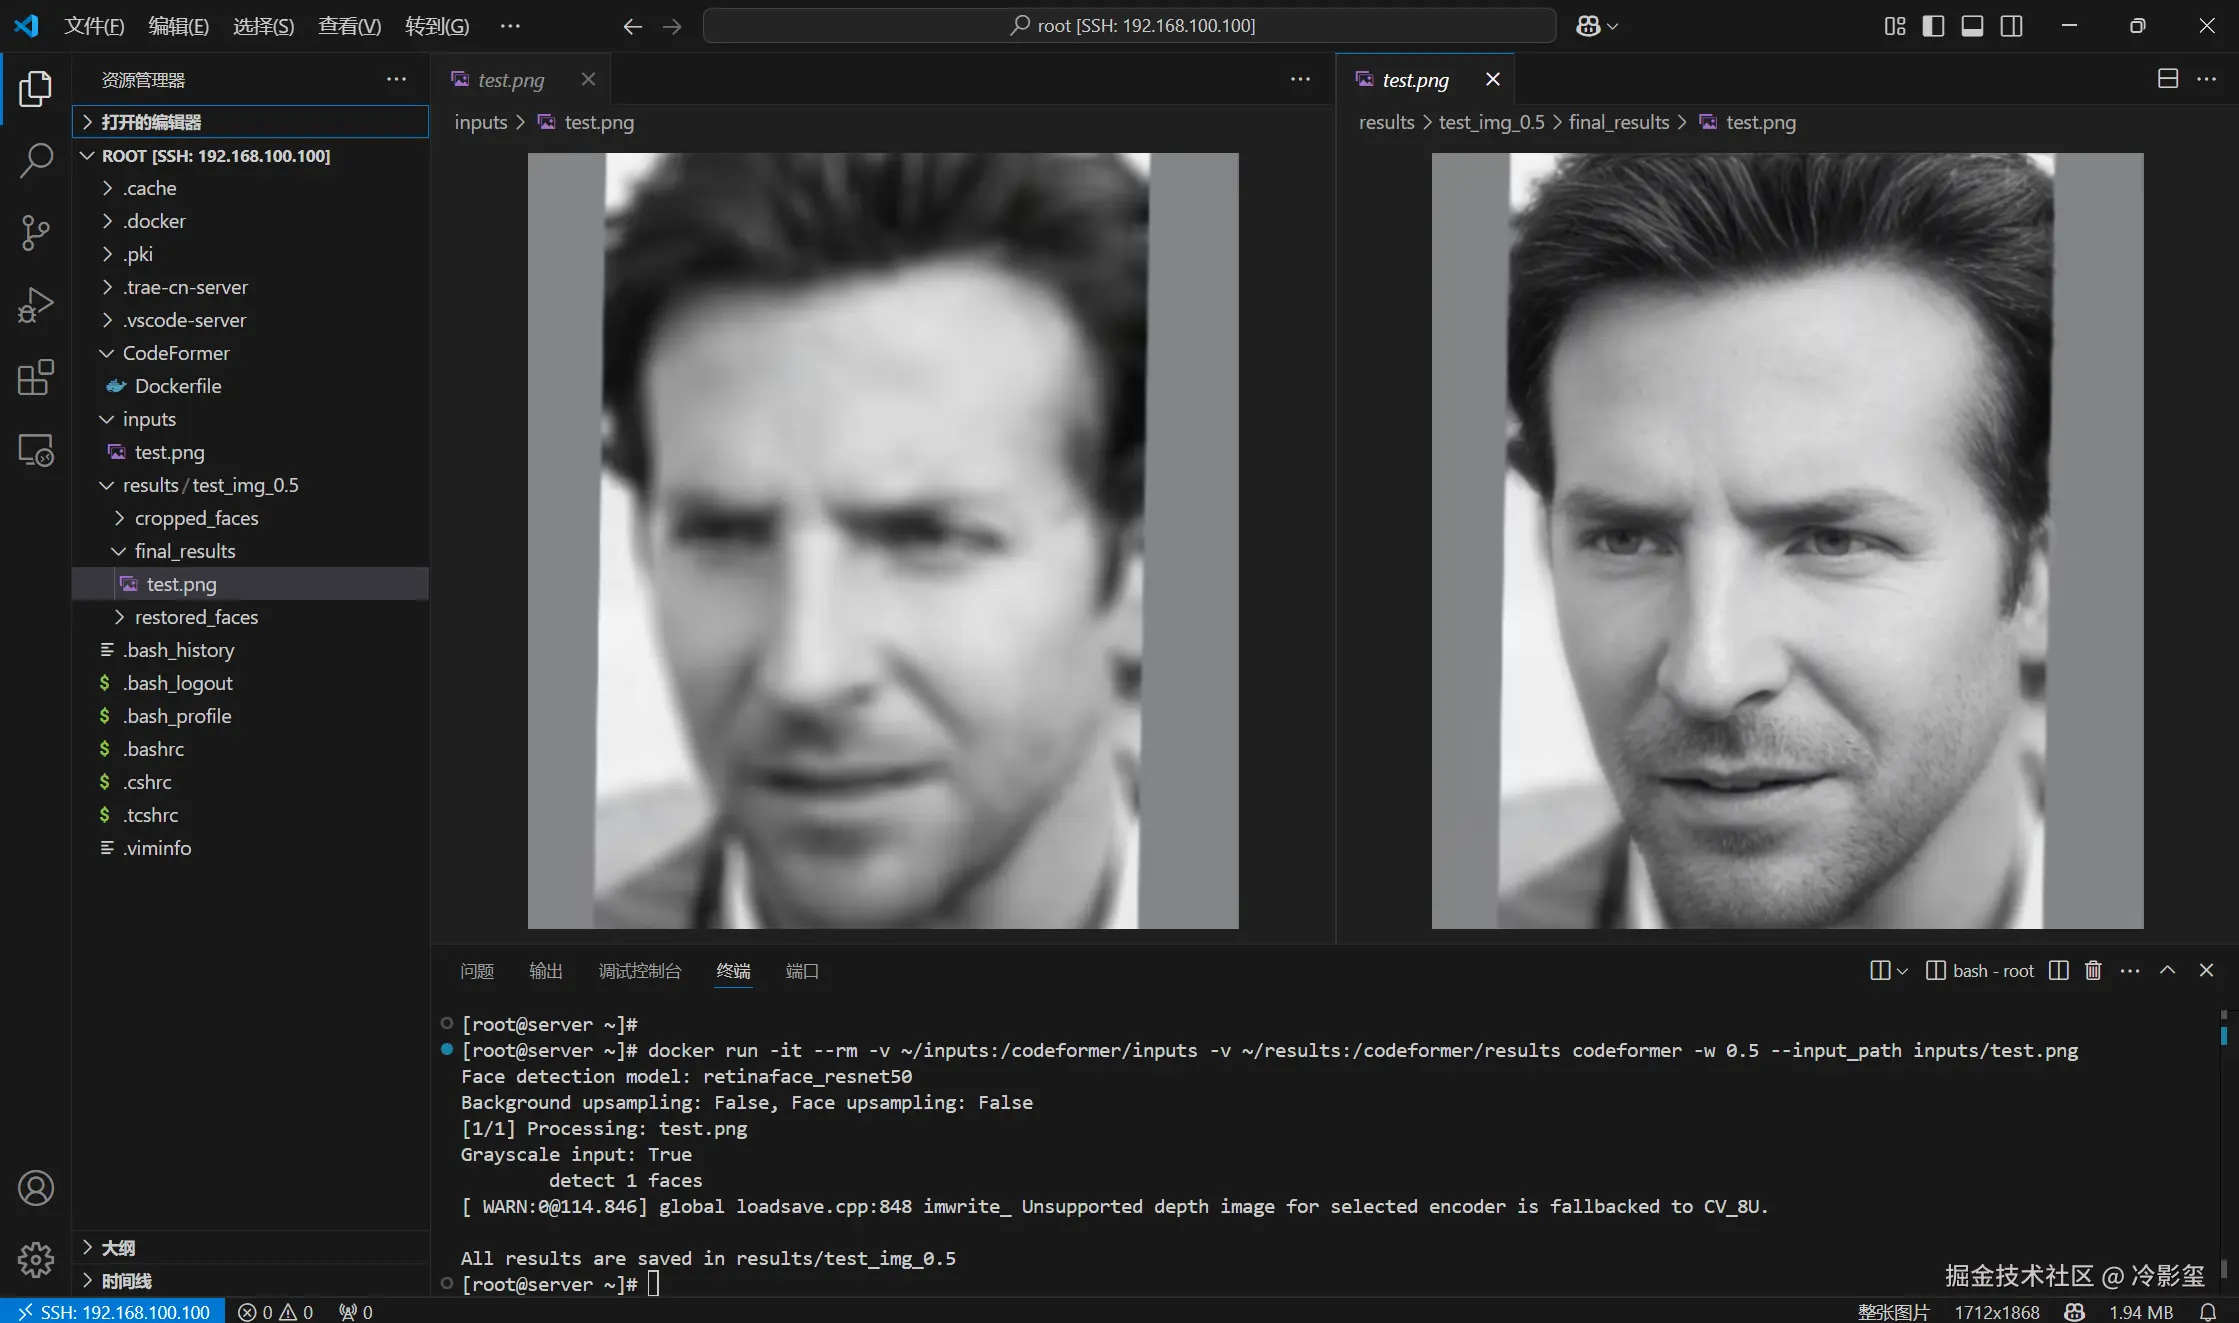Open the Extensions icon
This screenshot has width=2239, height=1323.
point(36,377)
